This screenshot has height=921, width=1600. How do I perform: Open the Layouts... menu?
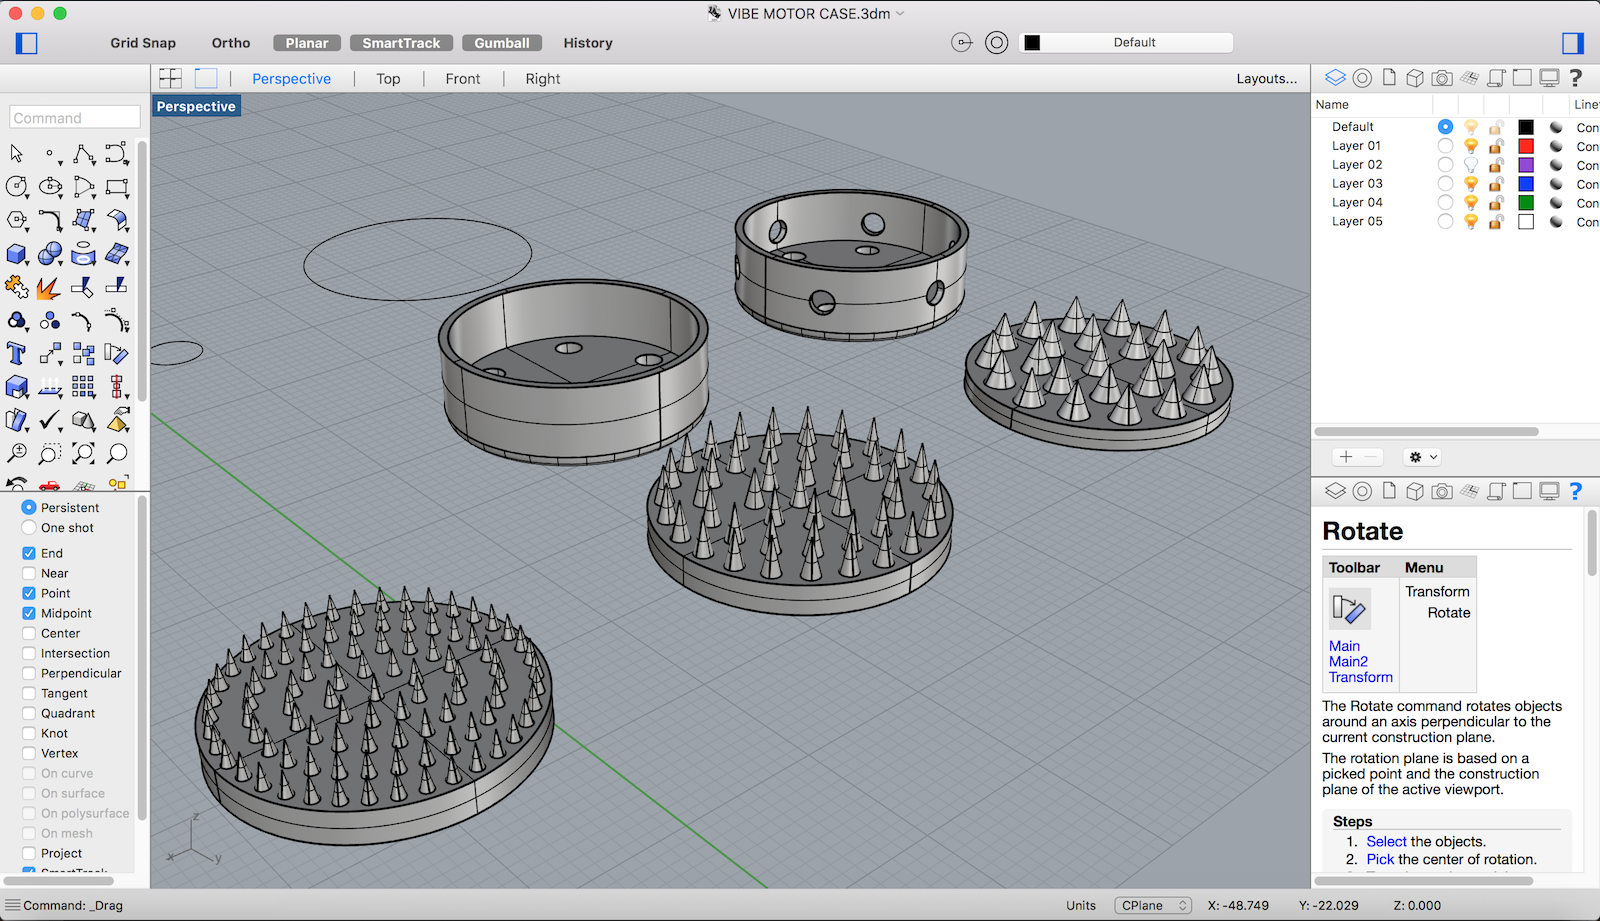coord(1266,79)
